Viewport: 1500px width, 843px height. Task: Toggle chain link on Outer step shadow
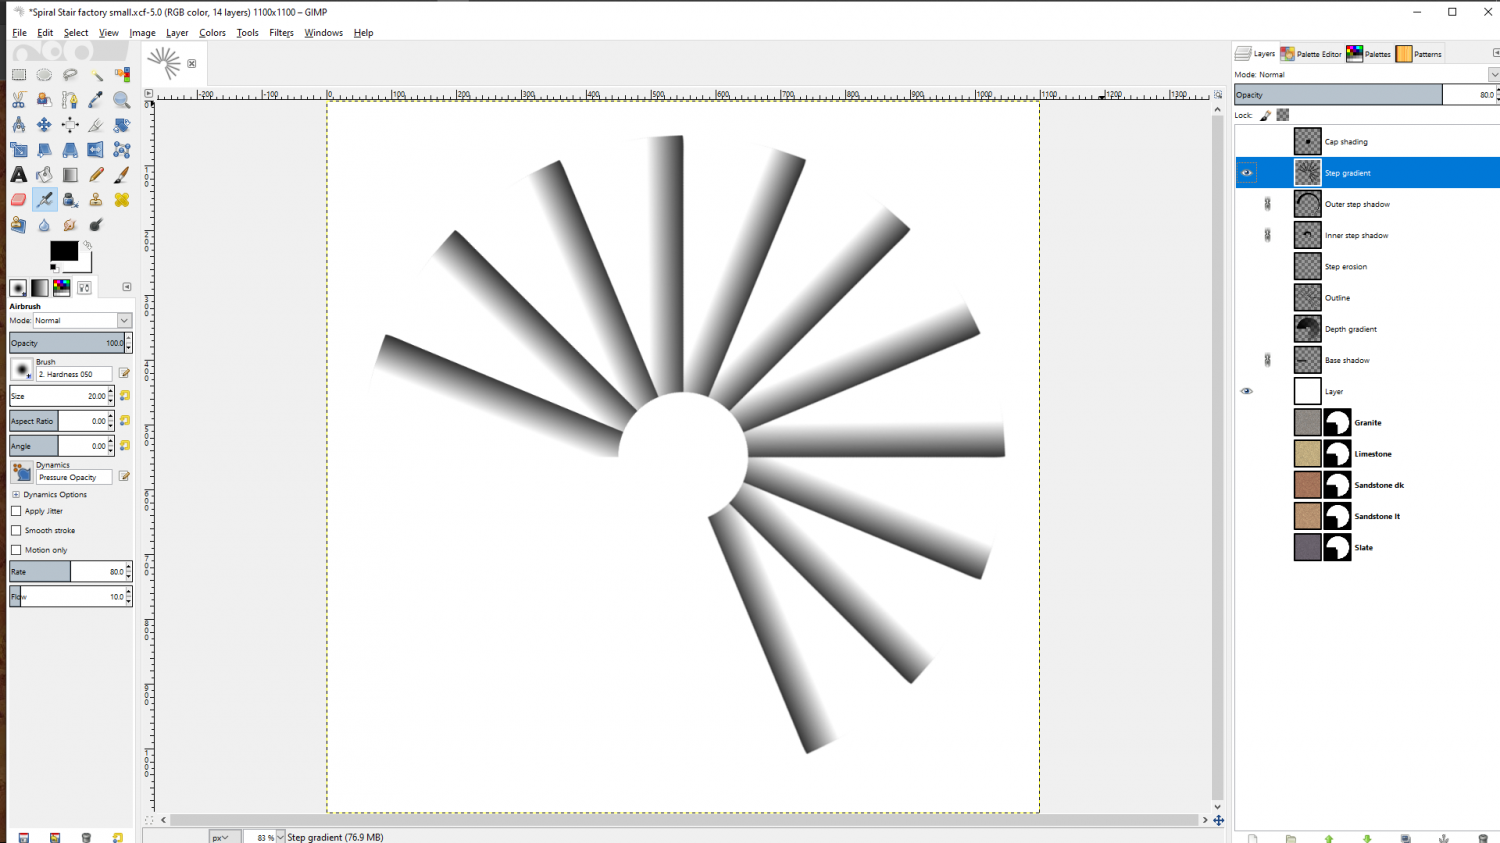[1268, 204]
